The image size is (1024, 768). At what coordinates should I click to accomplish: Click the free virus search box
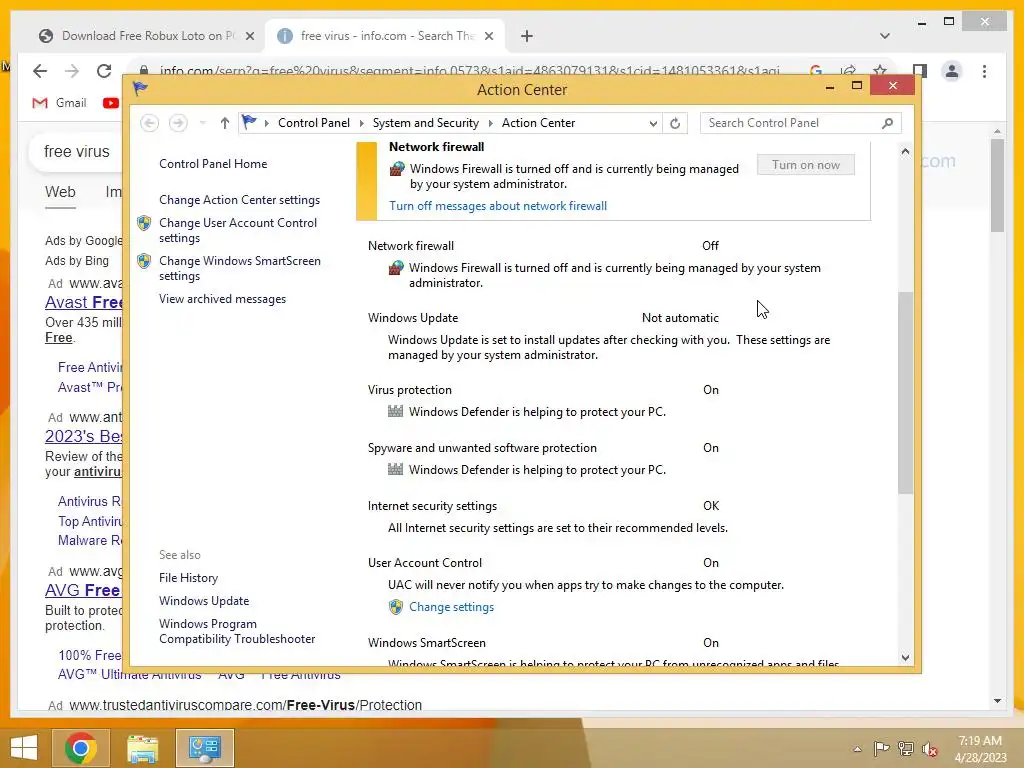point(77,152)
